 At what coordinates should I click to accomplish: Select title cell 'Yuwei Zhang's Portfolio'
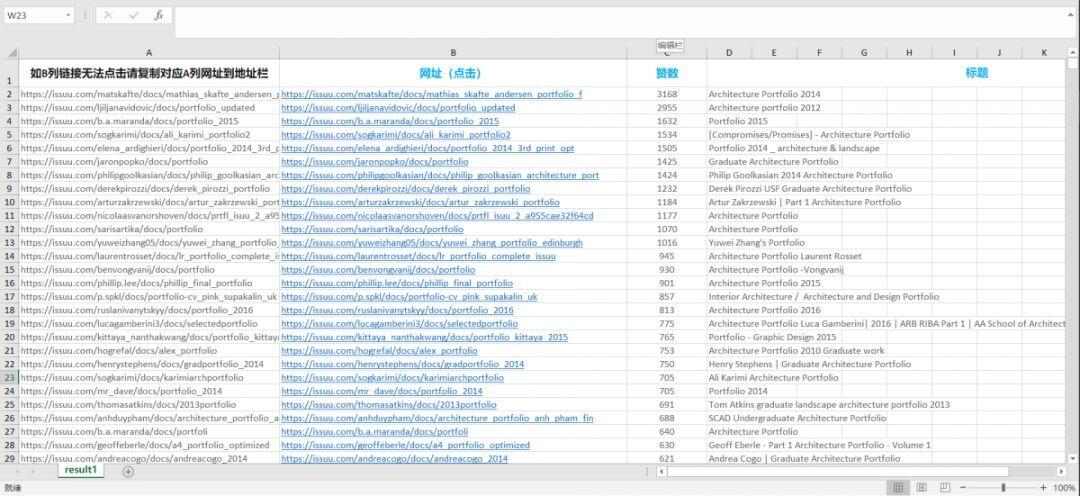(x=756, y=242)
